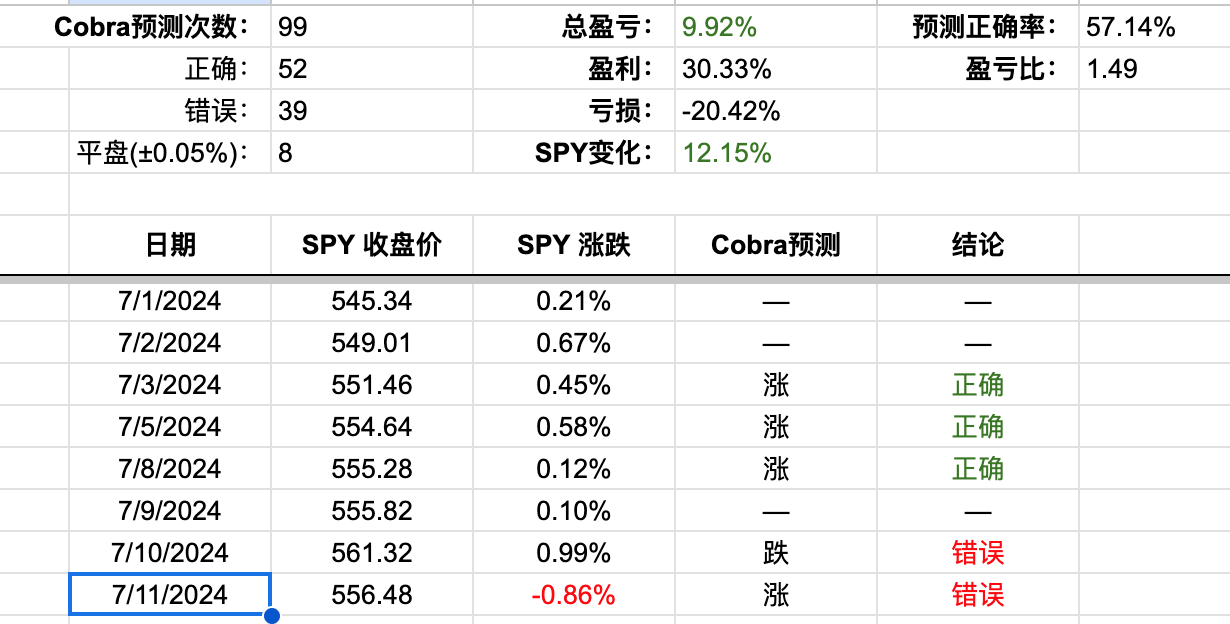This screenshot has height=624, width=1230.
Task: Click the blue fill handle dot
Action: click(x=270, y=615)
